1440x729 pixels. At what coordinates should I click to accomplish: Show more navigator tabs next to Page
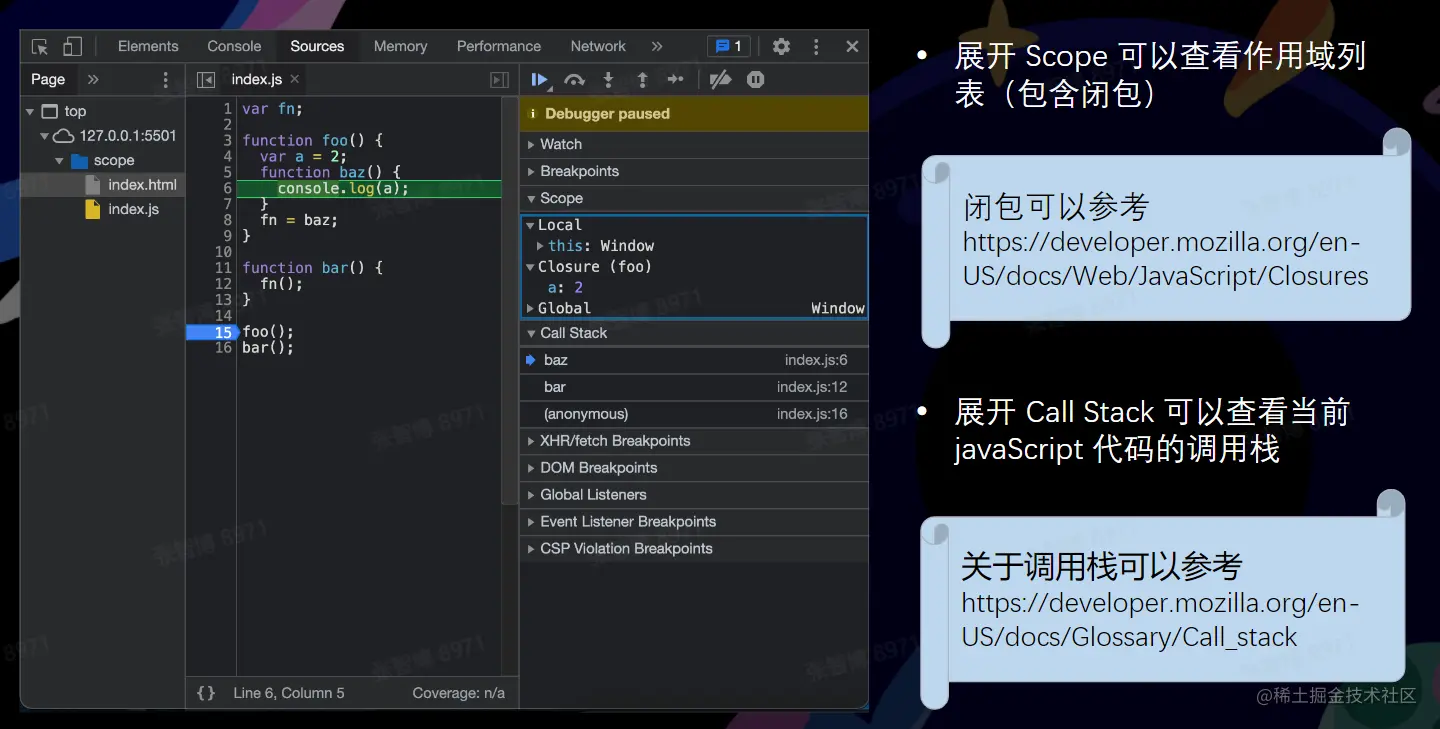[93, 79]
